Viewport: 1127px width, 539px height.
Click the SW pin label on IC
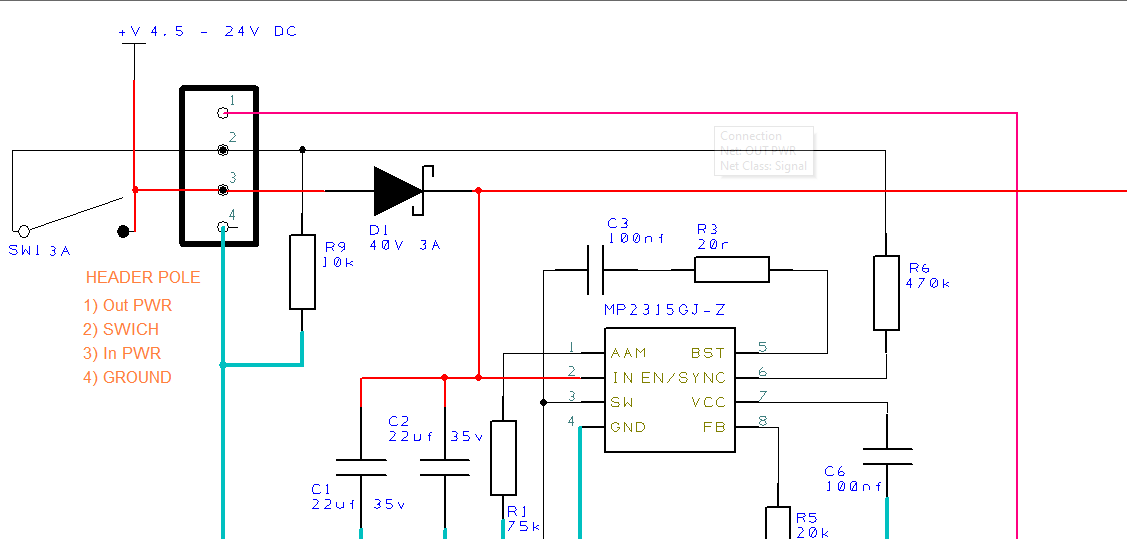point(622,402)
